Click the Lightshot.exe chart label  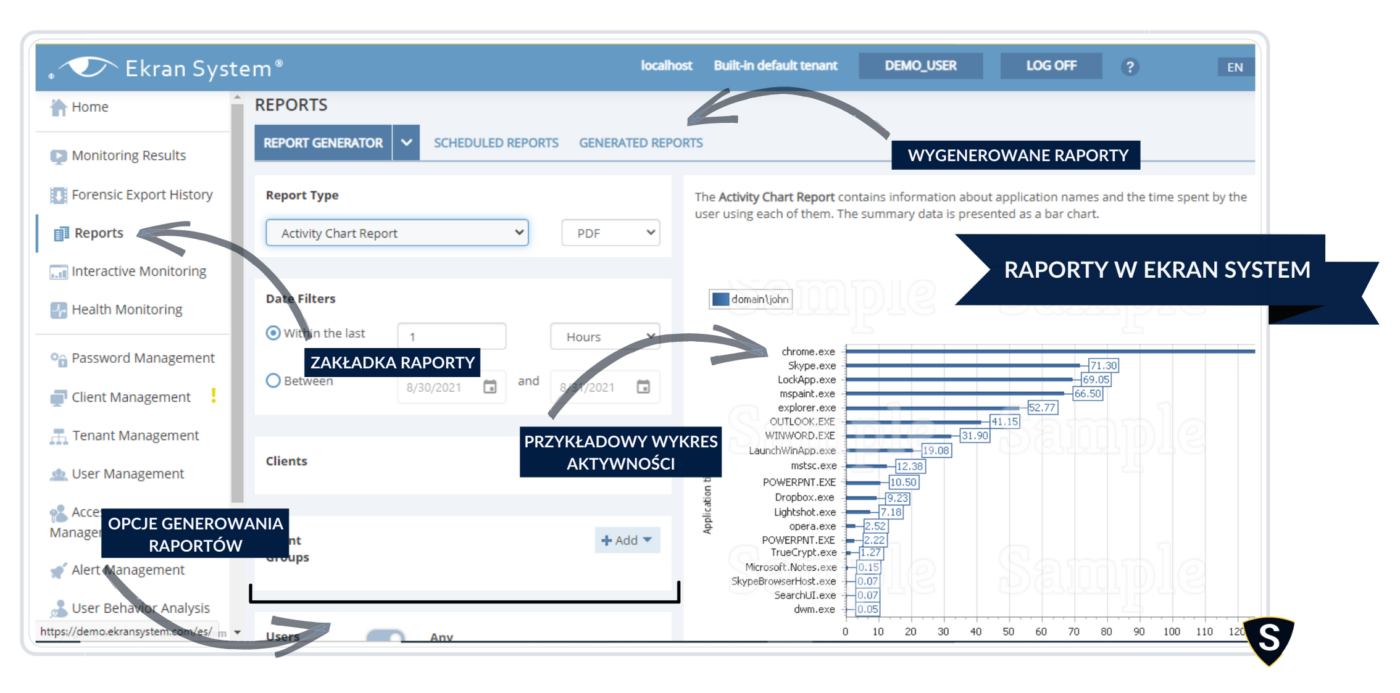tap(805, 512)
